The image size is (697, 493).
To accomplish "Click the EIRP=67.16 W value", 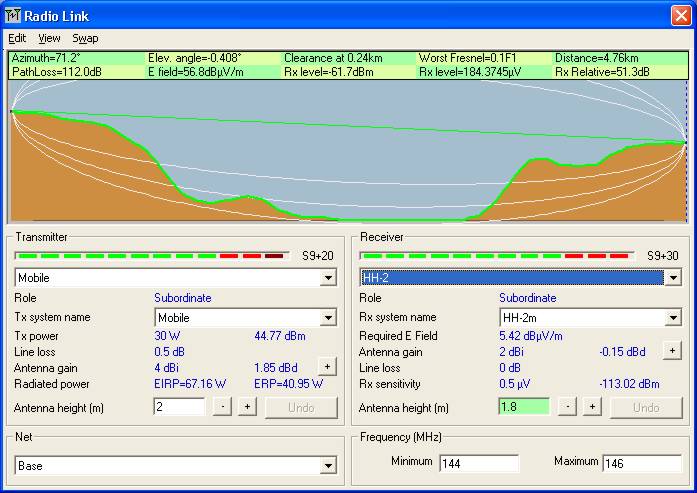I will (x=190, y=384).
